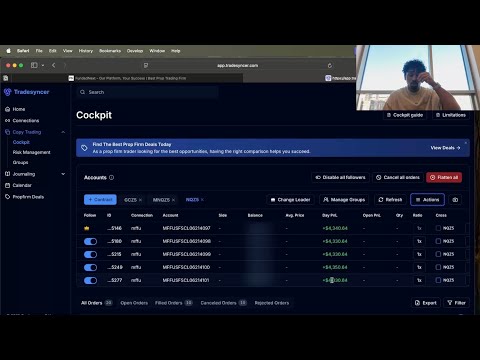Toggle follow for account ...5180
This screenshot has height=360, width=480.
[90, 241]
